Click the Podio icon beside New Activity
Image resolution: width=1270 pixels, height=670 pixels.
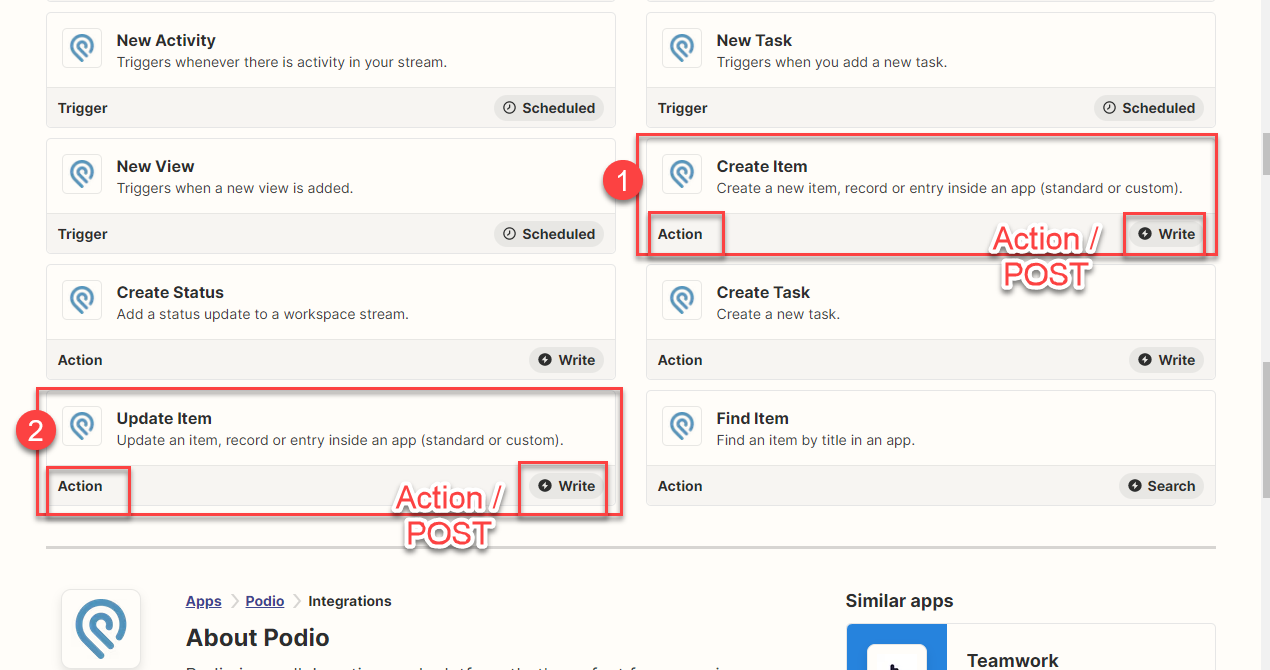(82, 48)
